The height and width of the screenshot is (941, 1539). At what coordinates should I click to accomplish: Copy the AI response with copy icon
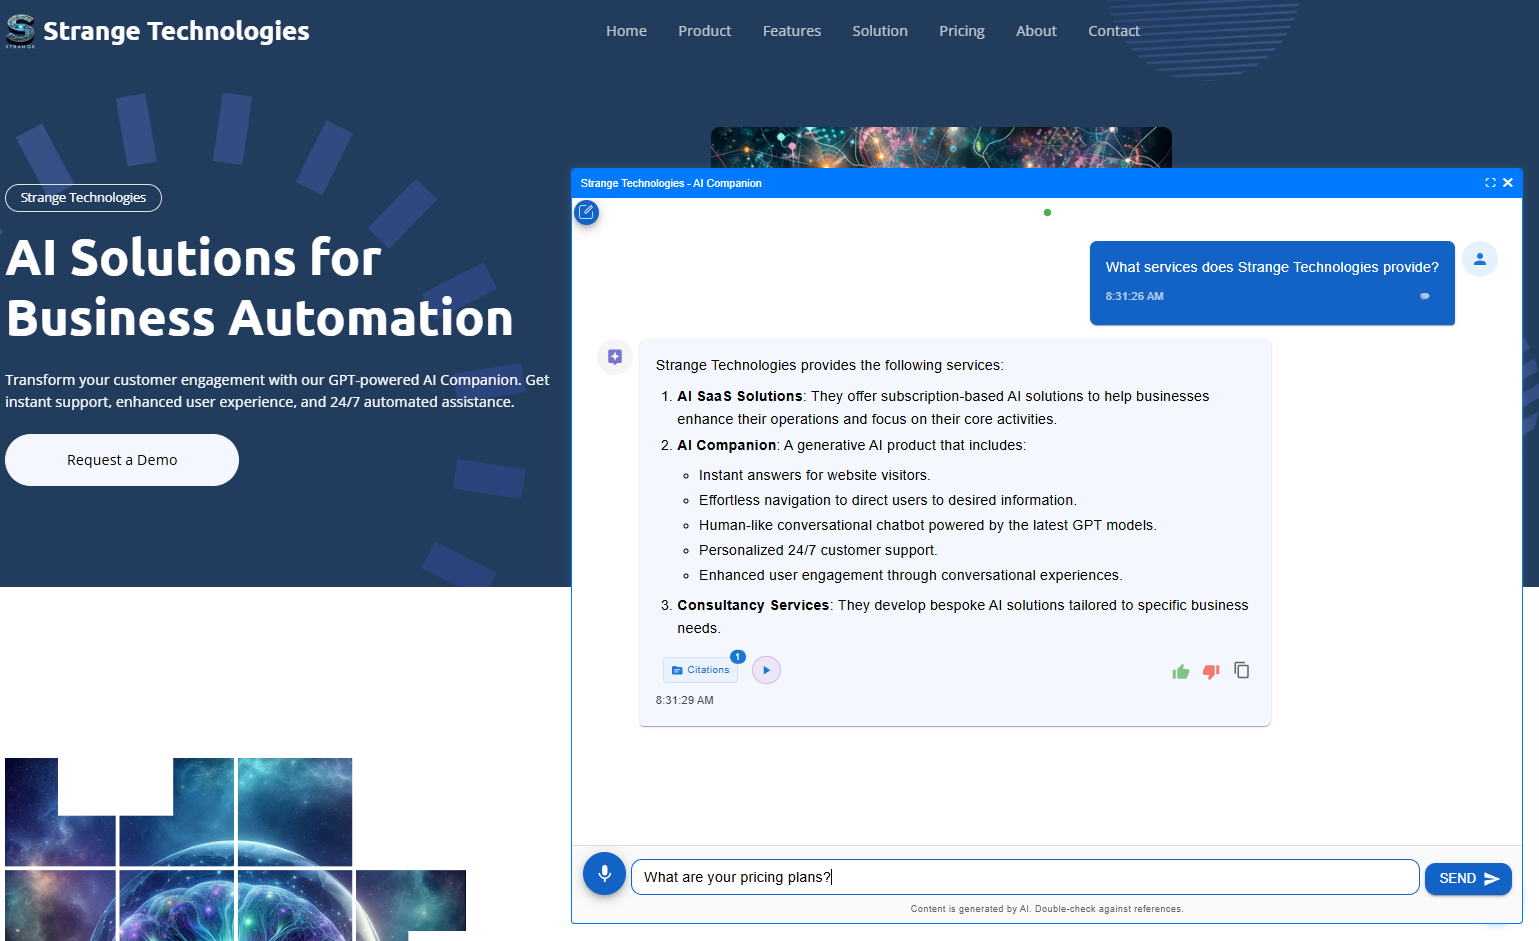click(x=1242, y=670)
